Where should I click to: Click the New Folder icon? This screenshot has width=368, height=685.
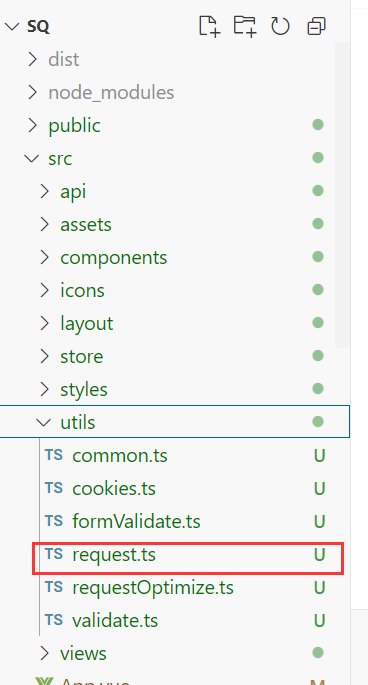(245, 26)
